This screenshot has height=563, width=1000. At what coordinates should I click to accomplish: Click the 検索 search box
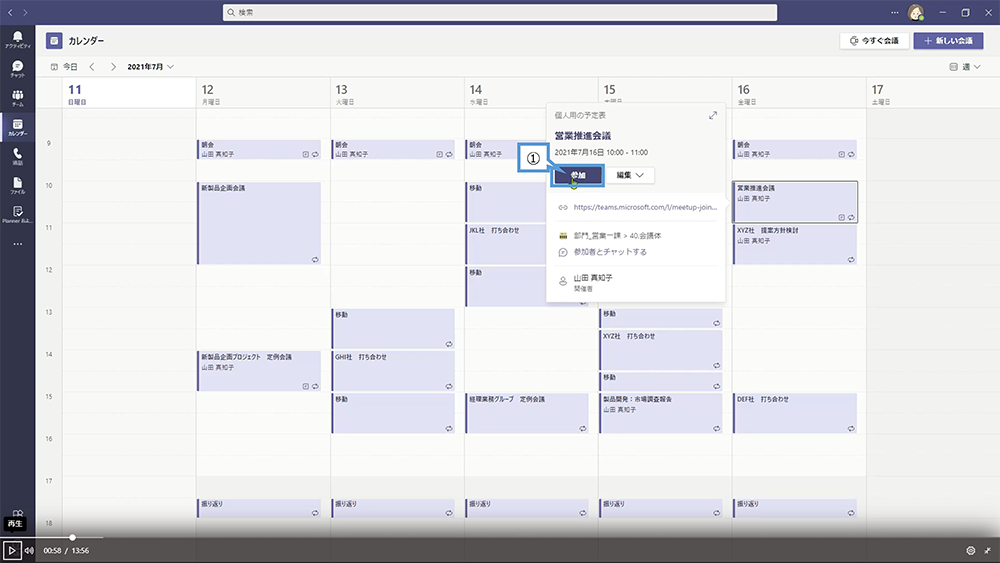pos(500,12)
